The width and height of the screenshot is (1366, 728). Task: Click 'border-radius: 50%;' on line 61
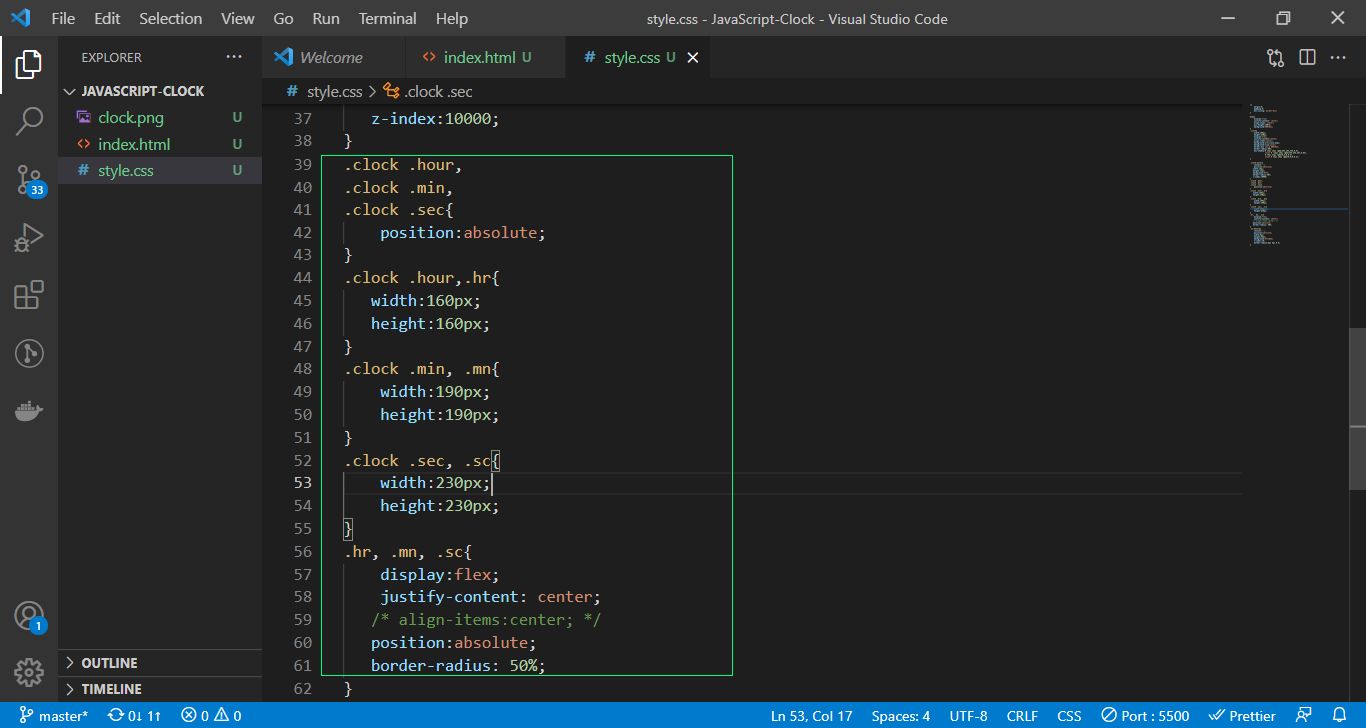point(458,665)
